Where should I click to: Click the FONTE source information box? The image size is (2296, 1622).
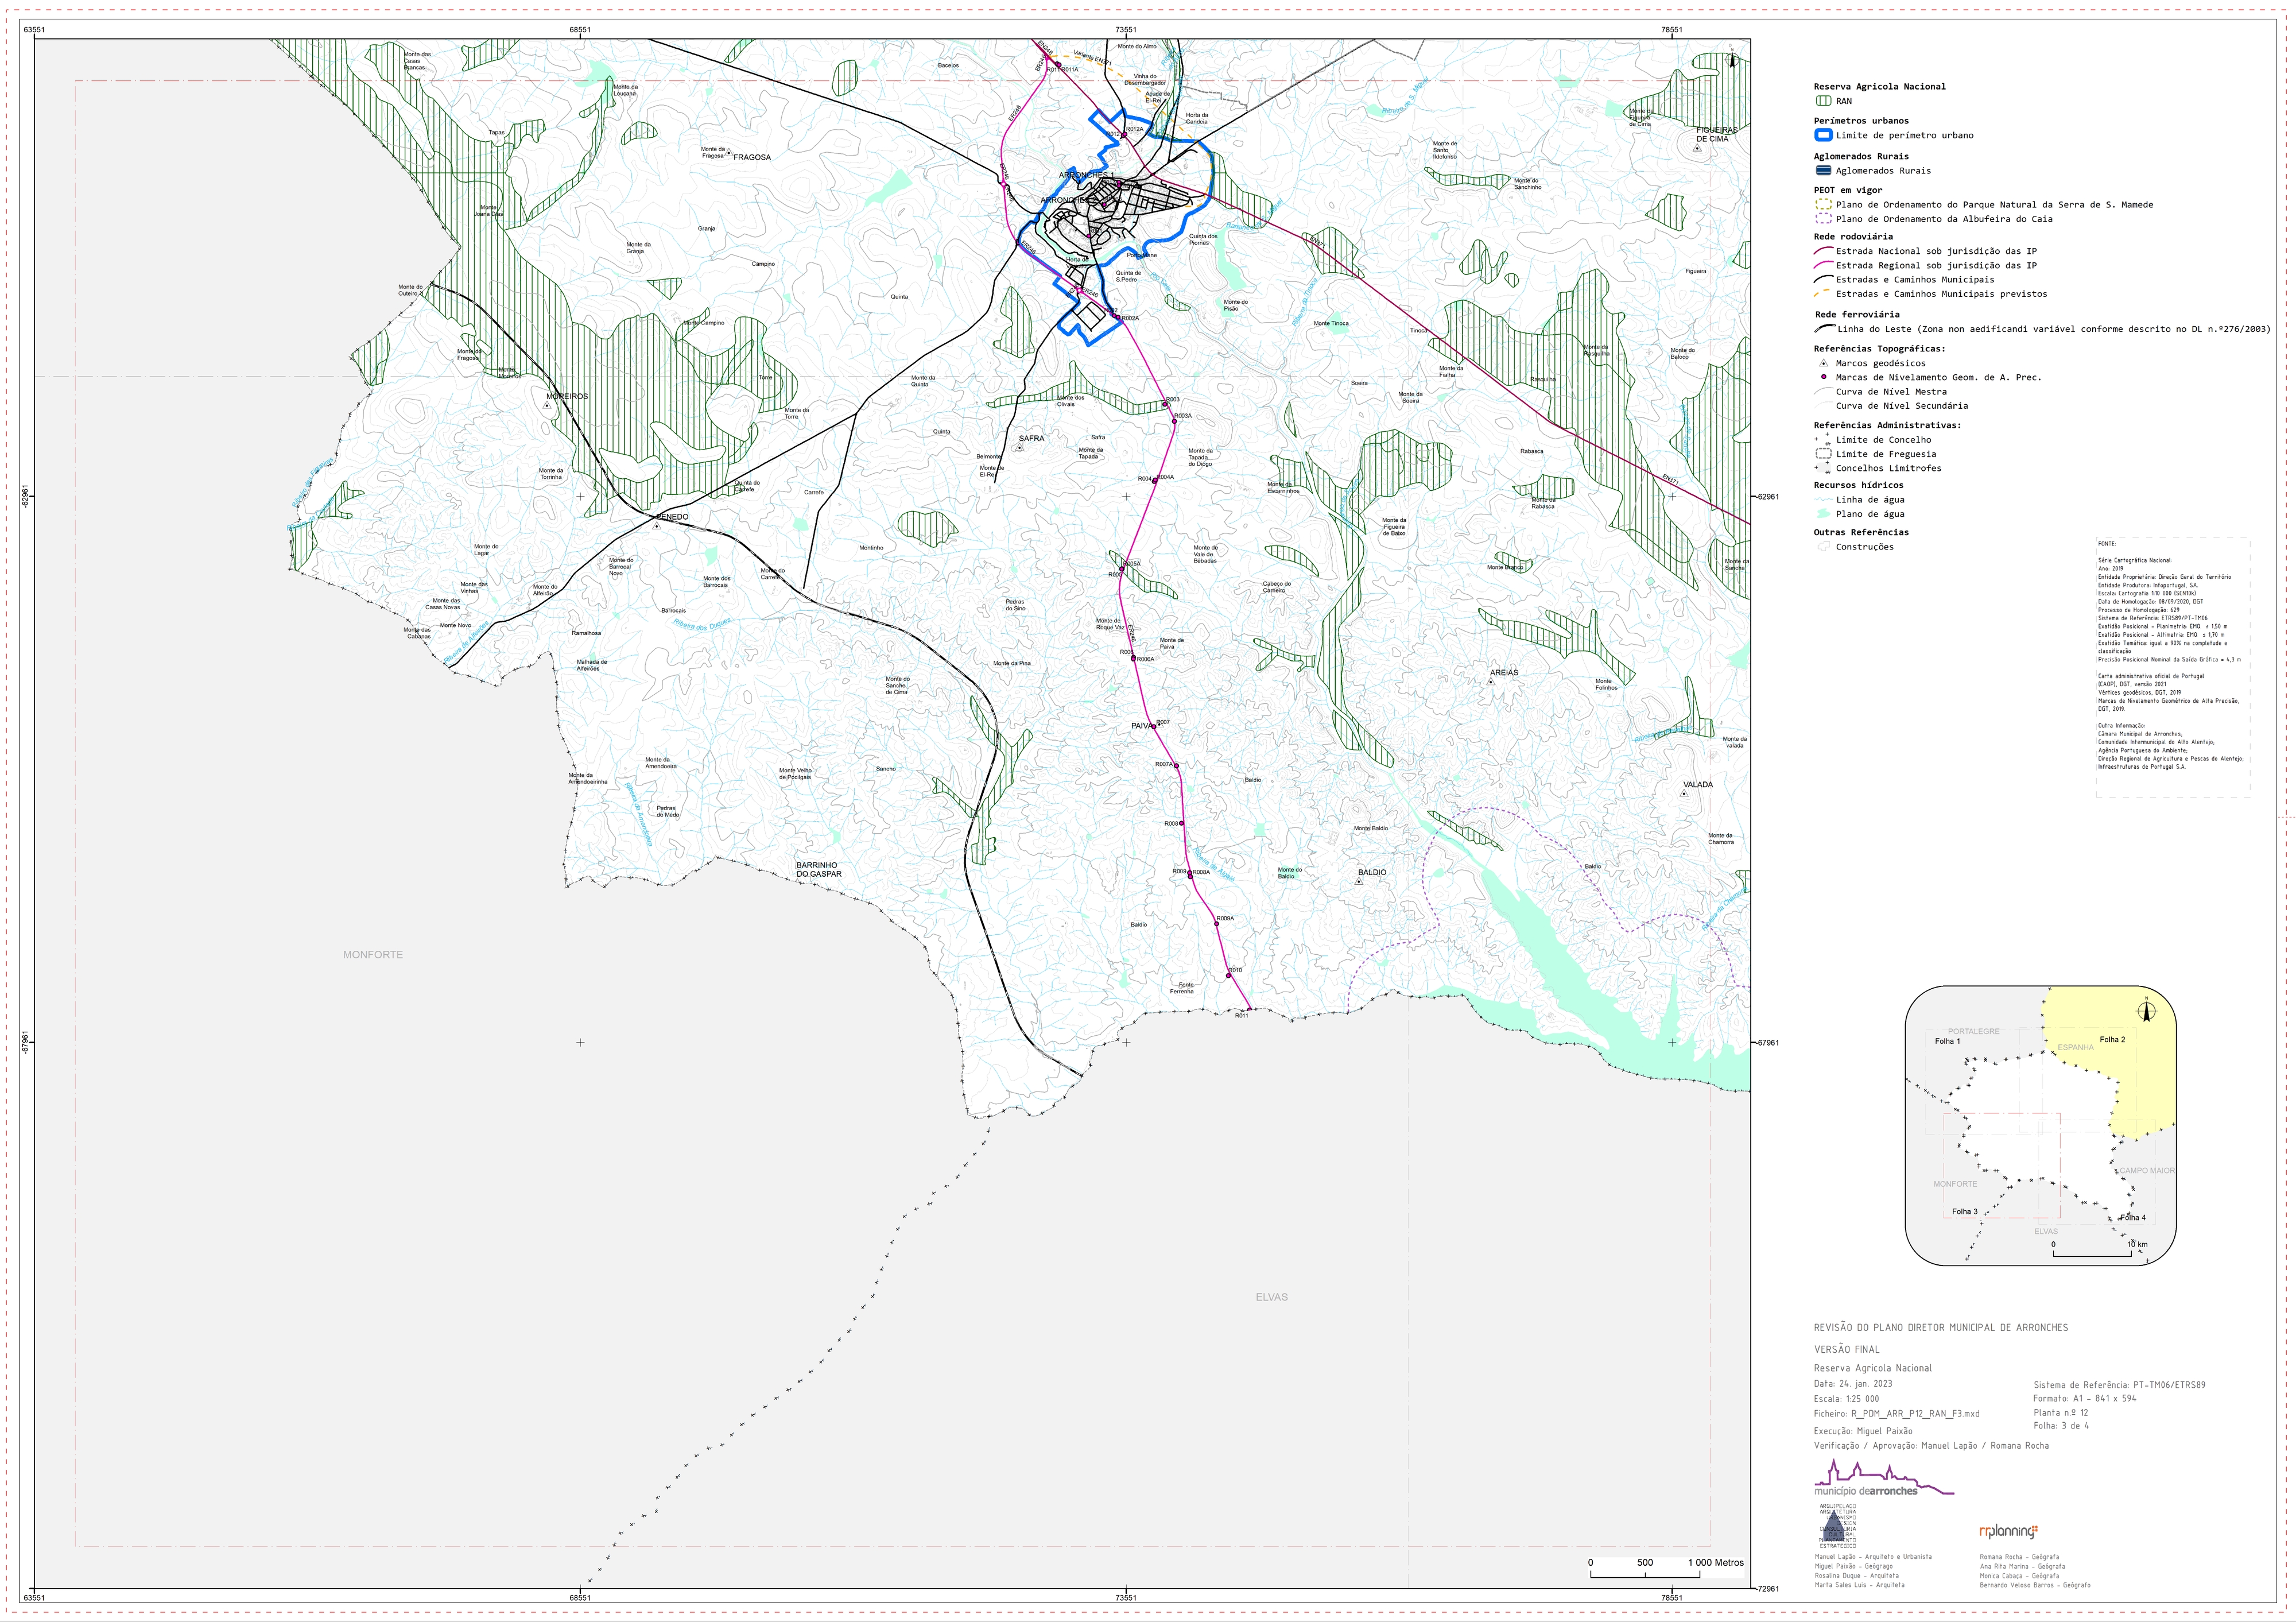[x=2173, y=667]
